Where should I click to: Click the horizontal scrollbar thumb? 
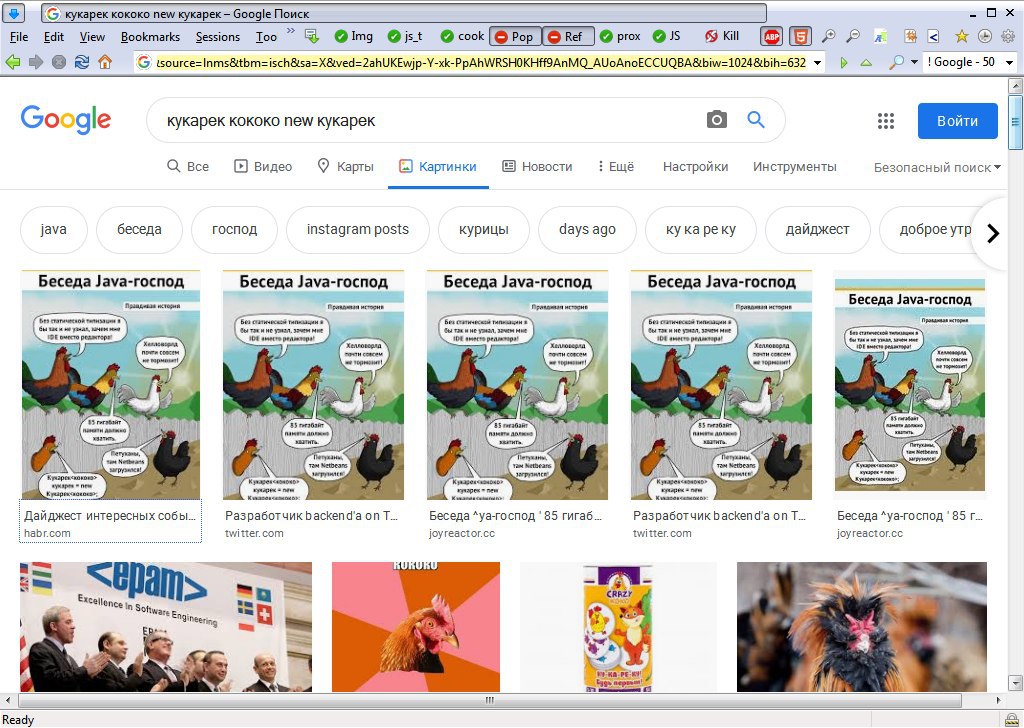click(x=490, y=701)
